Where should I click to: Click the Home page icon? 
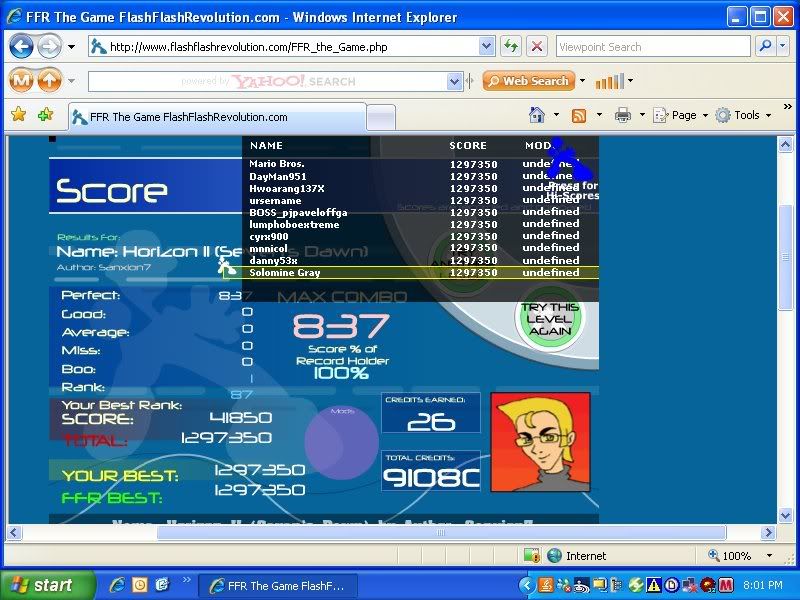tap(537, 115)
